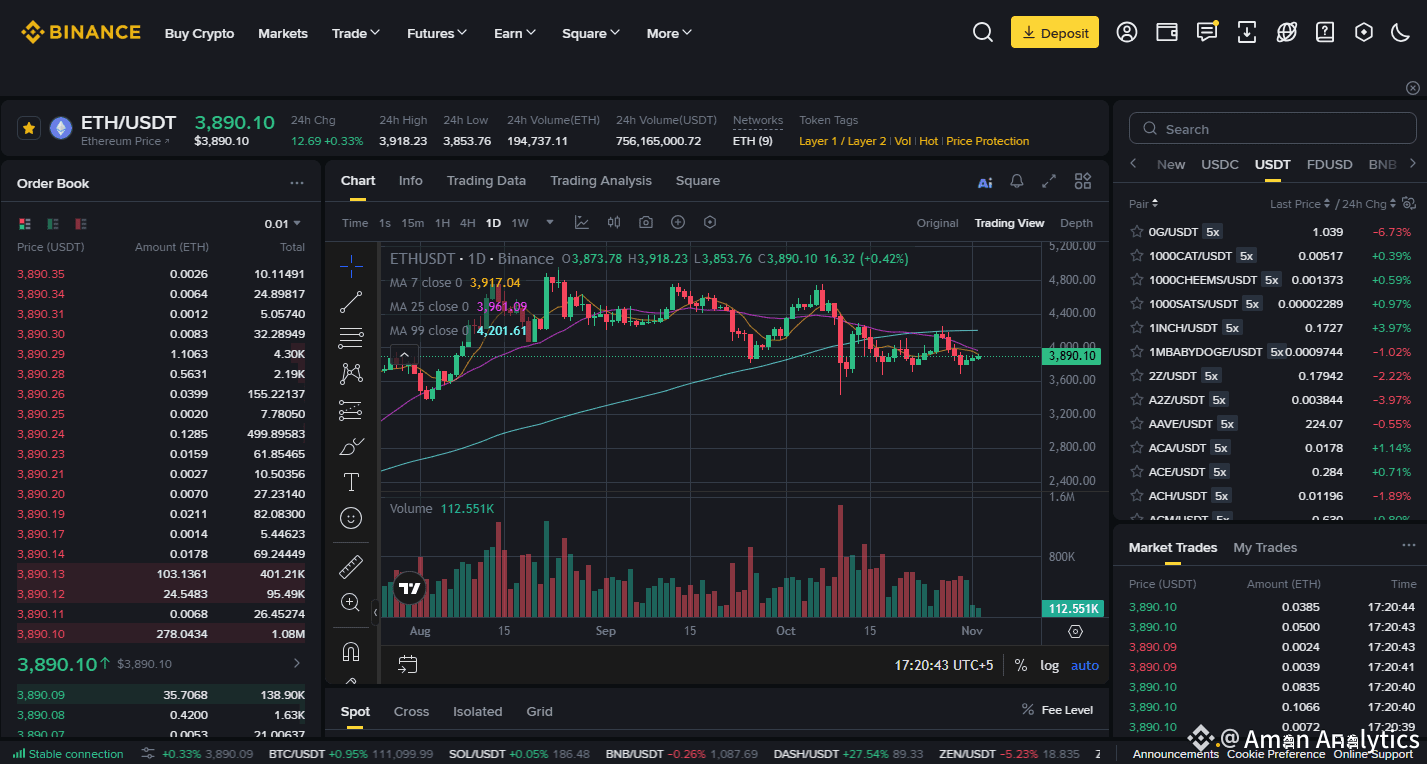Screen dimensions: 1427x764
Task: Open chart settings hexagon icon in the toolbar
Action: point(710,222)
